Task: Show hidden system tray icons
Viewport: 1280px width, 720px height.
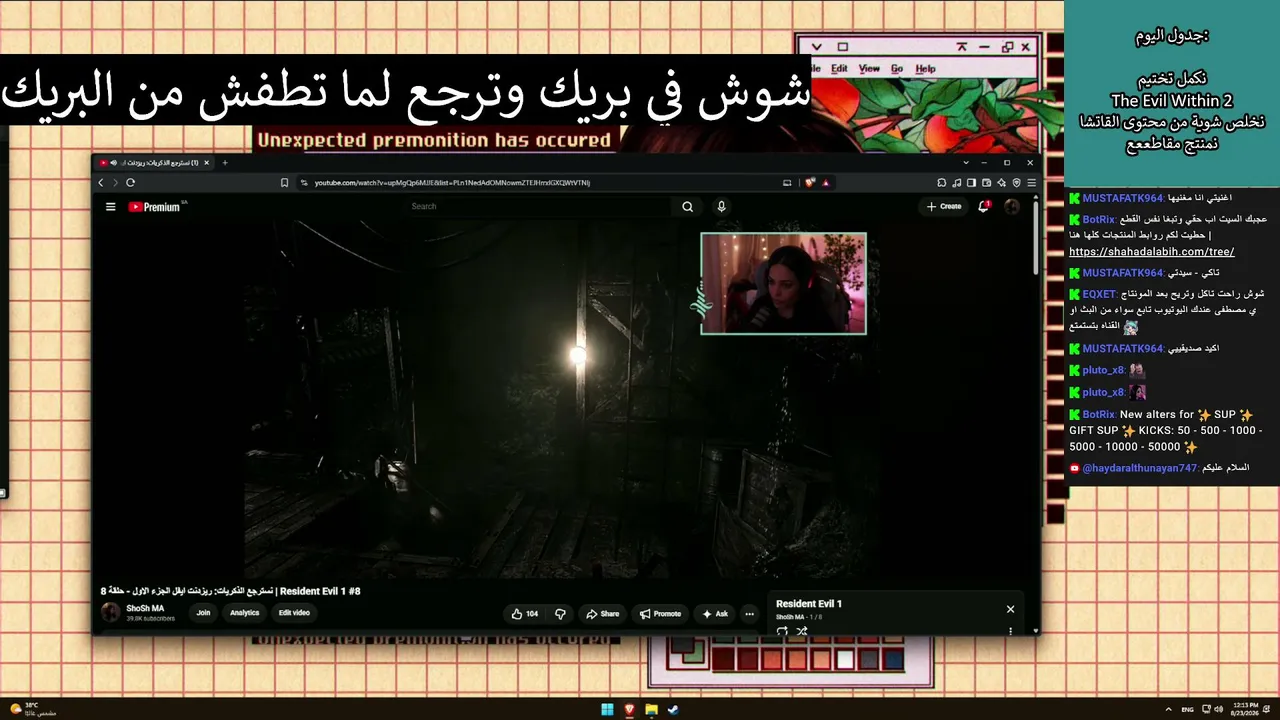Action: [1169, 710]
